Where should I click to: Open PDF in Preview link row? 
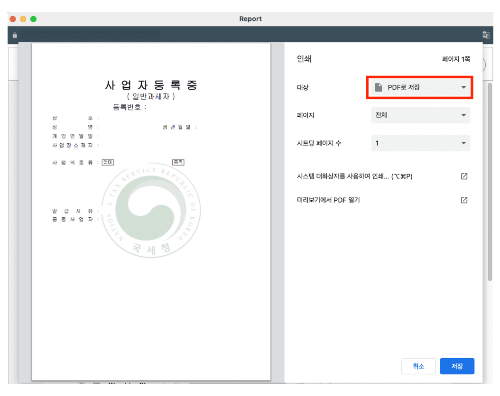(x=382, y=200)
